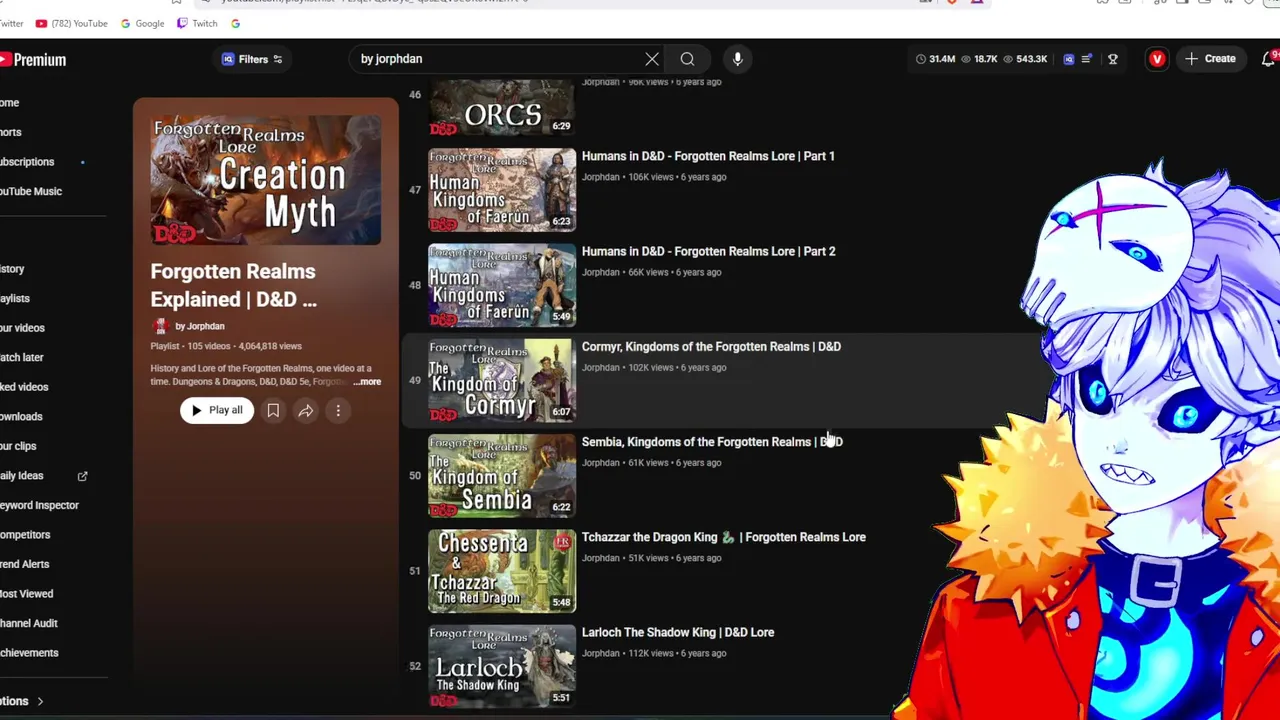The height and width of the screenshot is (720, 1280).
Task: Go to YouTube Premium home logo
Action: tap(33, 60)
